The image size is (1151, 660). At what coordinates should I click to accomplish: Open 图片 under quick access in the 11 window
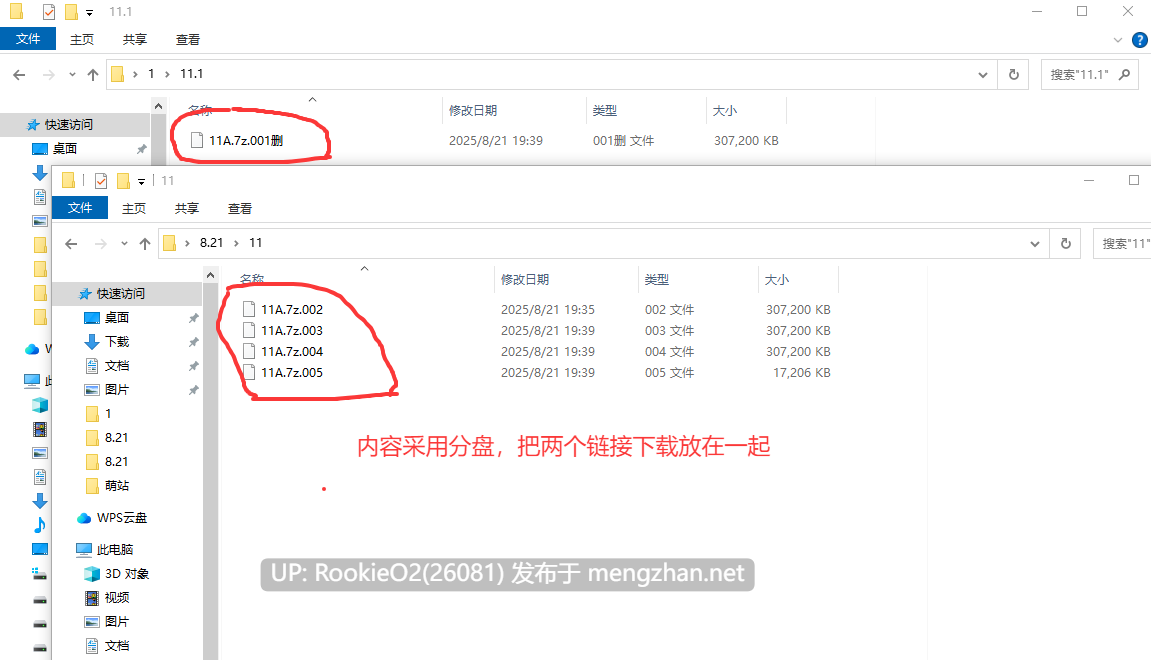(117, 389)
